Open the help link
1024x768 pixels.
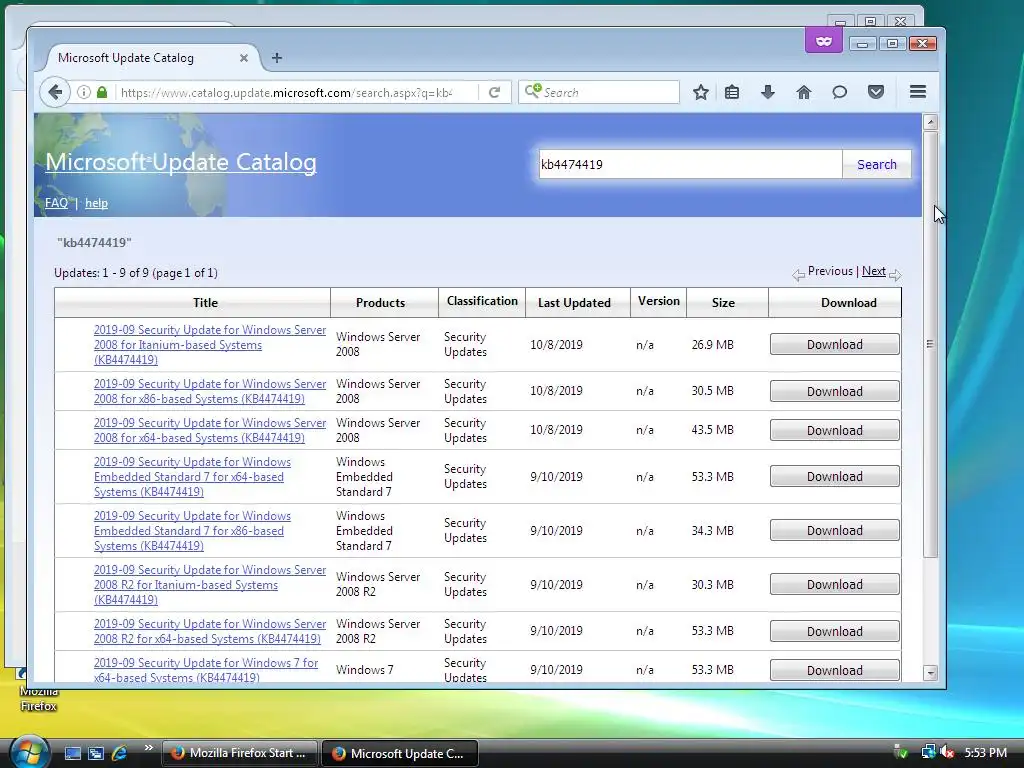[x=96, y=203]
